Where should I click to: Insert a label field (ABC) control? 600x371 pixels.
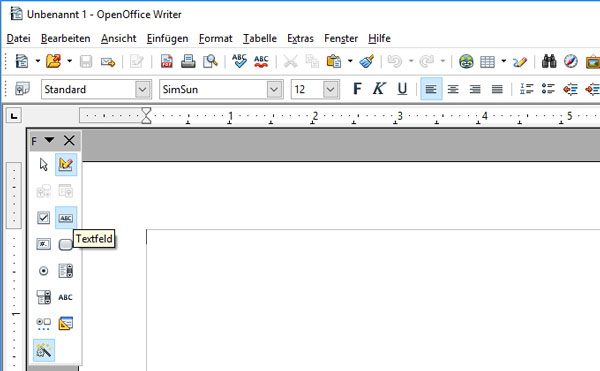point(65,297)
